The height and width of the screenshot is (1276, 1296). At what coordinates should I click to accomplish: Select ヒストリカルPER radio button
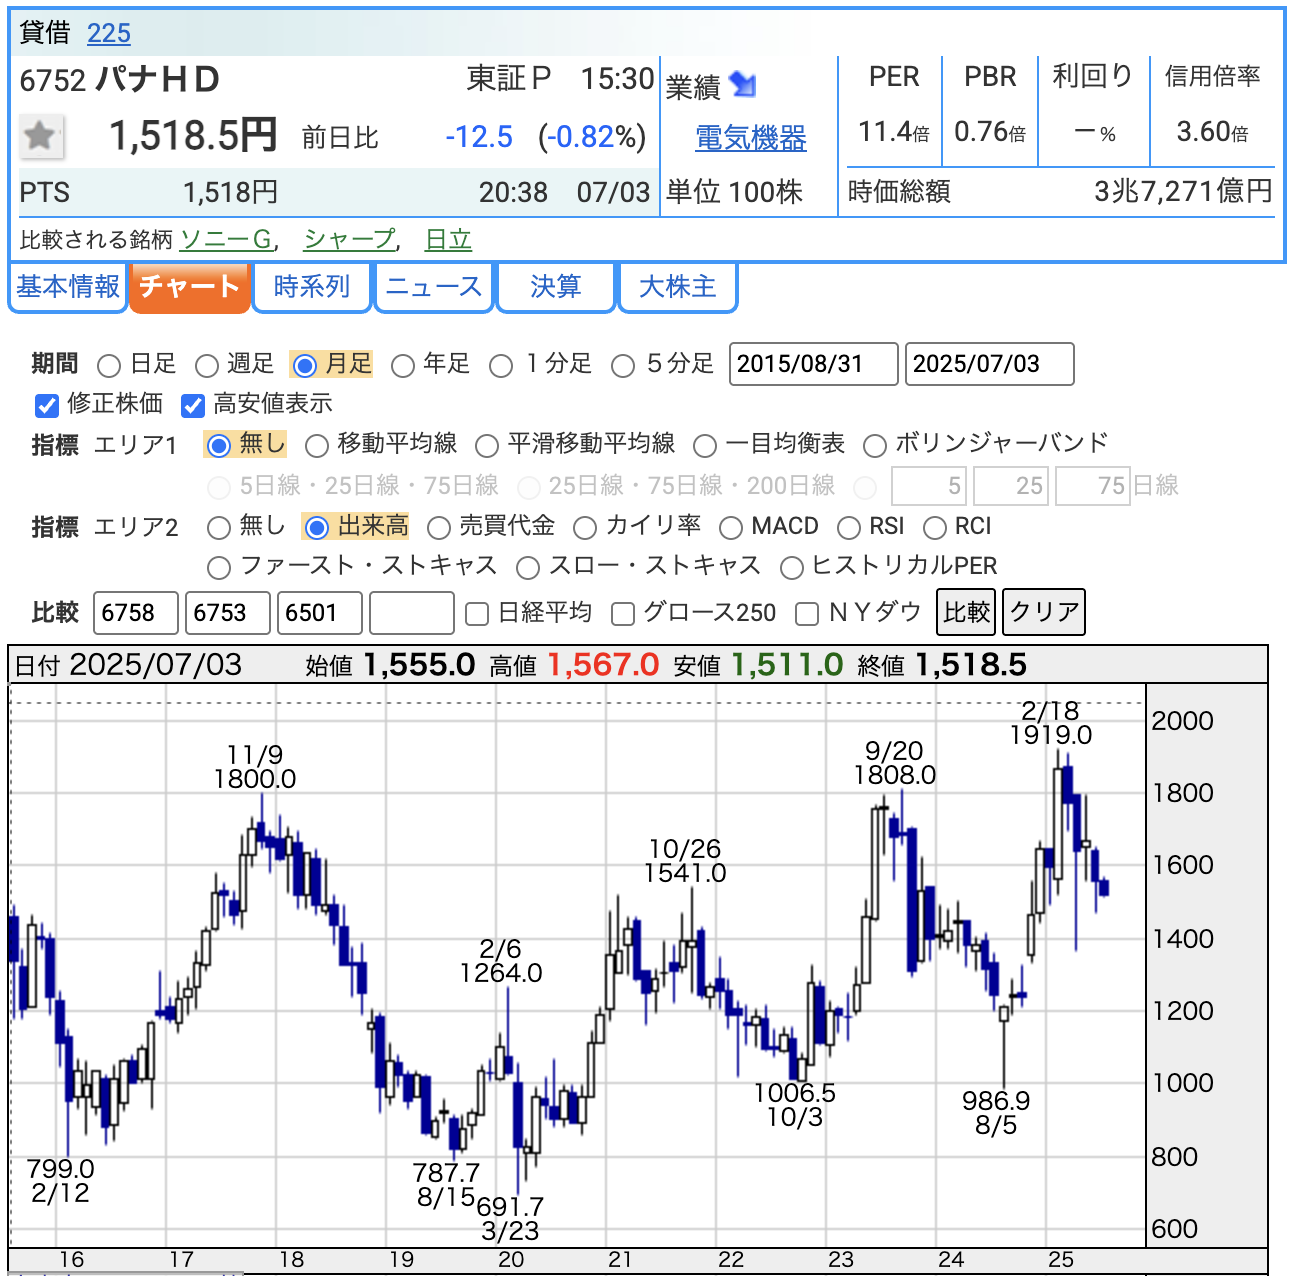[792, 568]
